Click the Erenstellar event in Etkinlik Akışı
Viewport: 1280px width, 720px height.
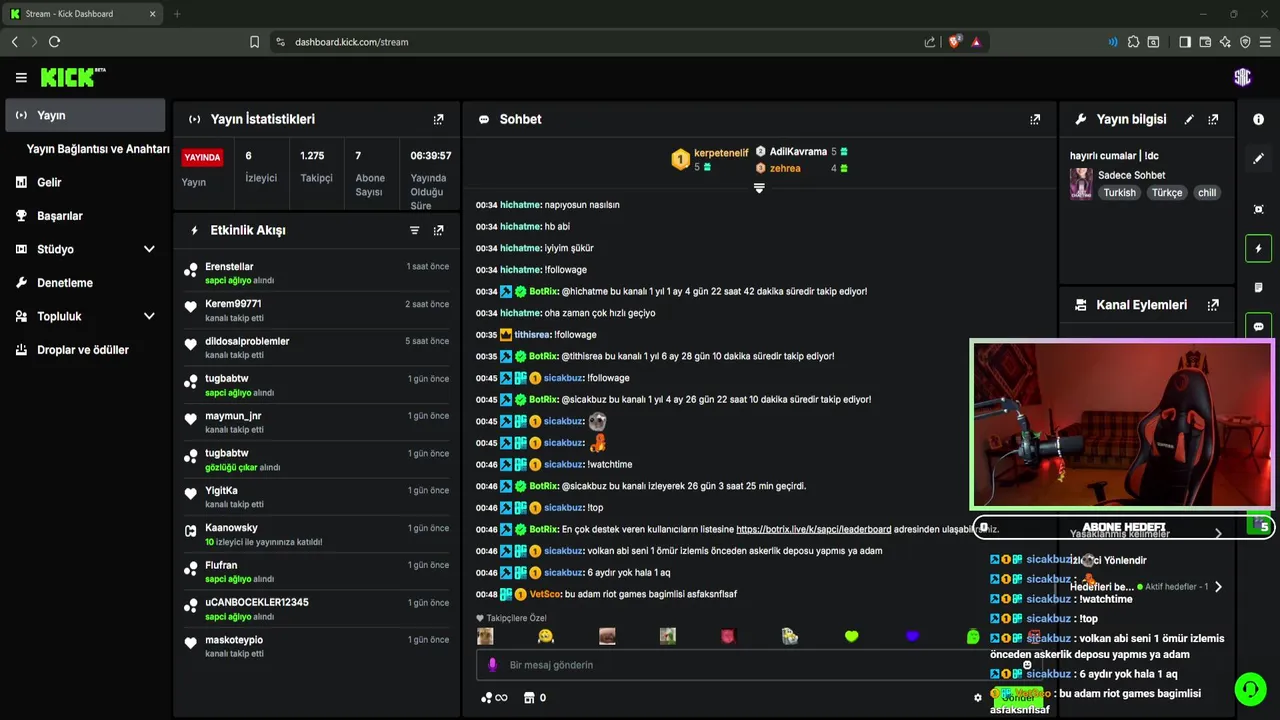click(316, 273)
